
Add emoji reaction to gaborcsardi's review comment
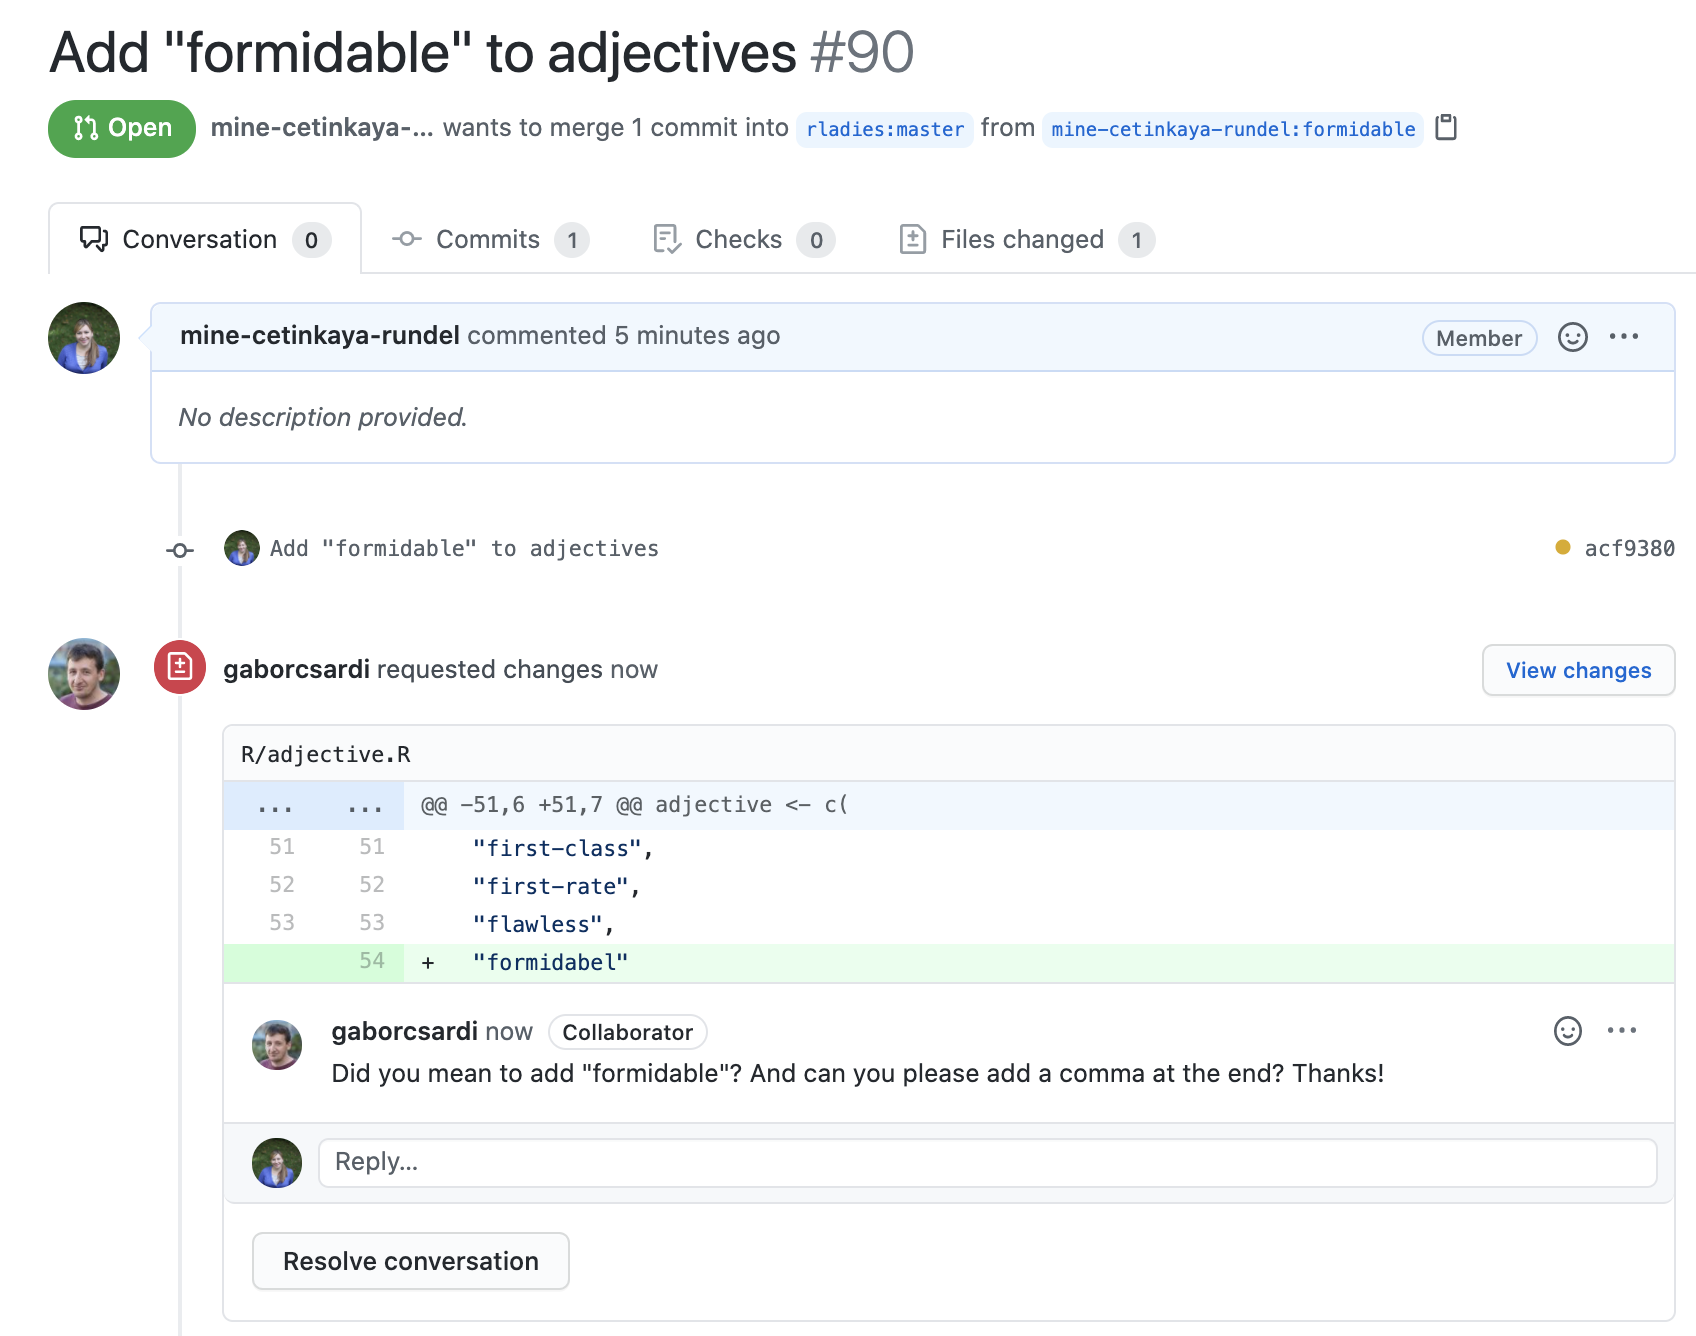pyautogui.click(x=1566, y=1030)
